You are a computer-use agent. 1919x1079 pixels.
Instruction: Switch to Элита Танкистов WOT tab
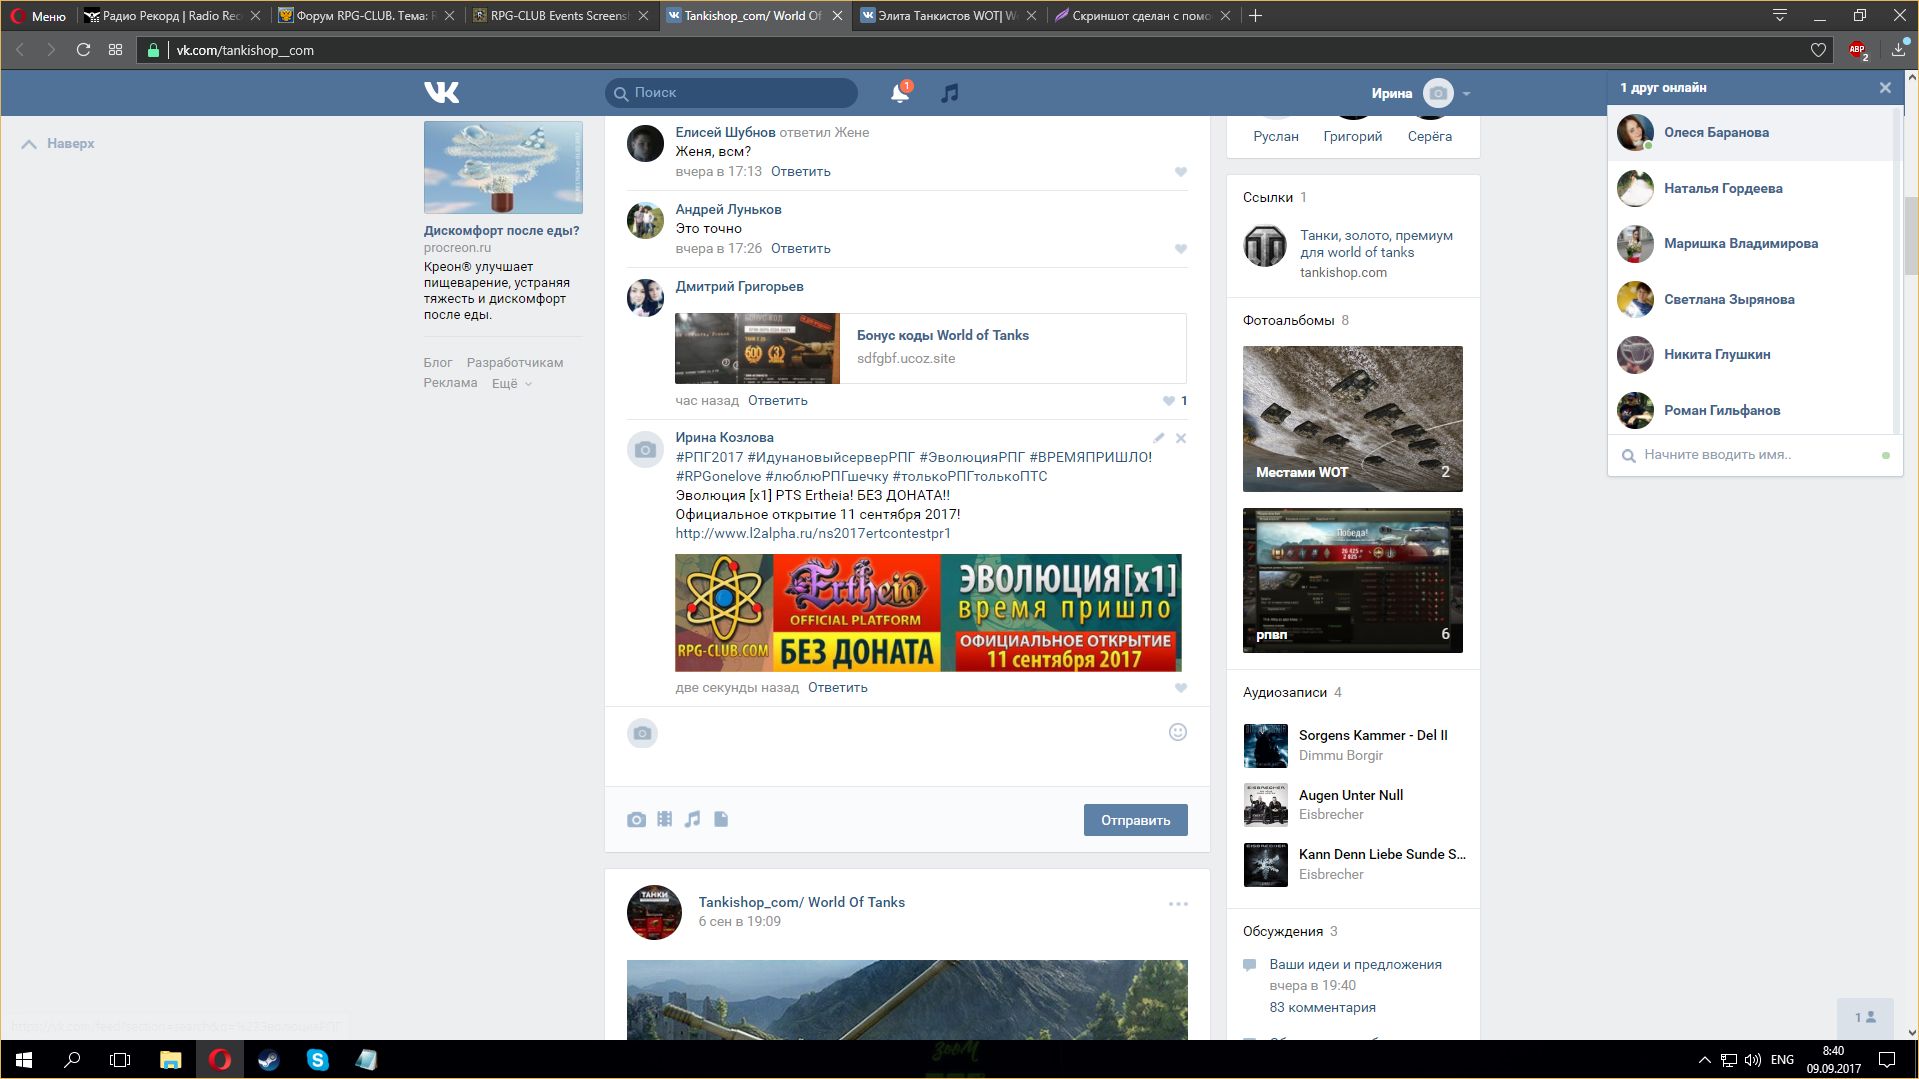click(948, 16)
